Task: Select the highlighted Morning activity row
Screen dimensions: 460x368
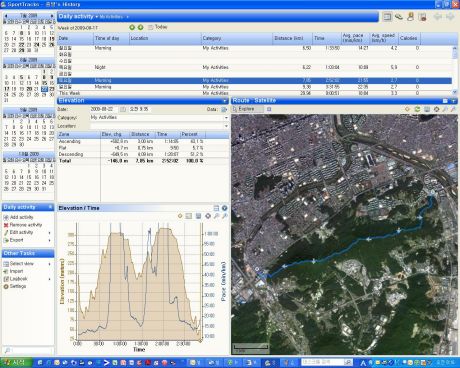Action: (255, 80)
